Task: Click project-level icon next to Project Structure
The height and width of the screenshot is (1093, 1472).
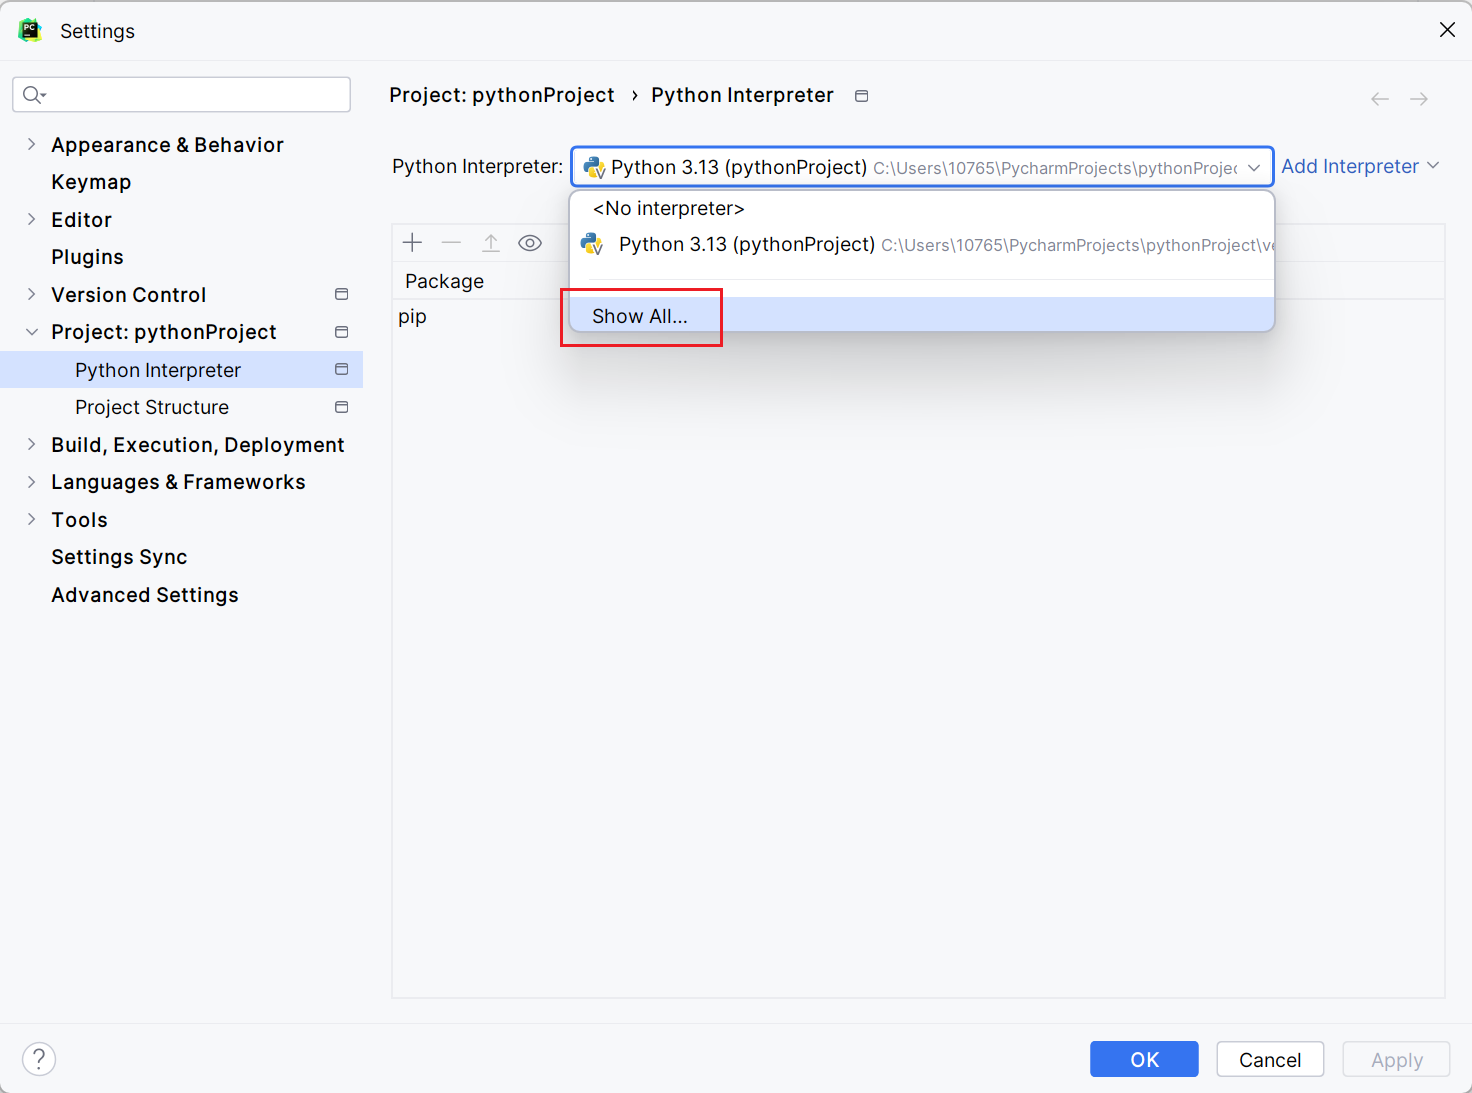Action: click(x=342, y=407)
